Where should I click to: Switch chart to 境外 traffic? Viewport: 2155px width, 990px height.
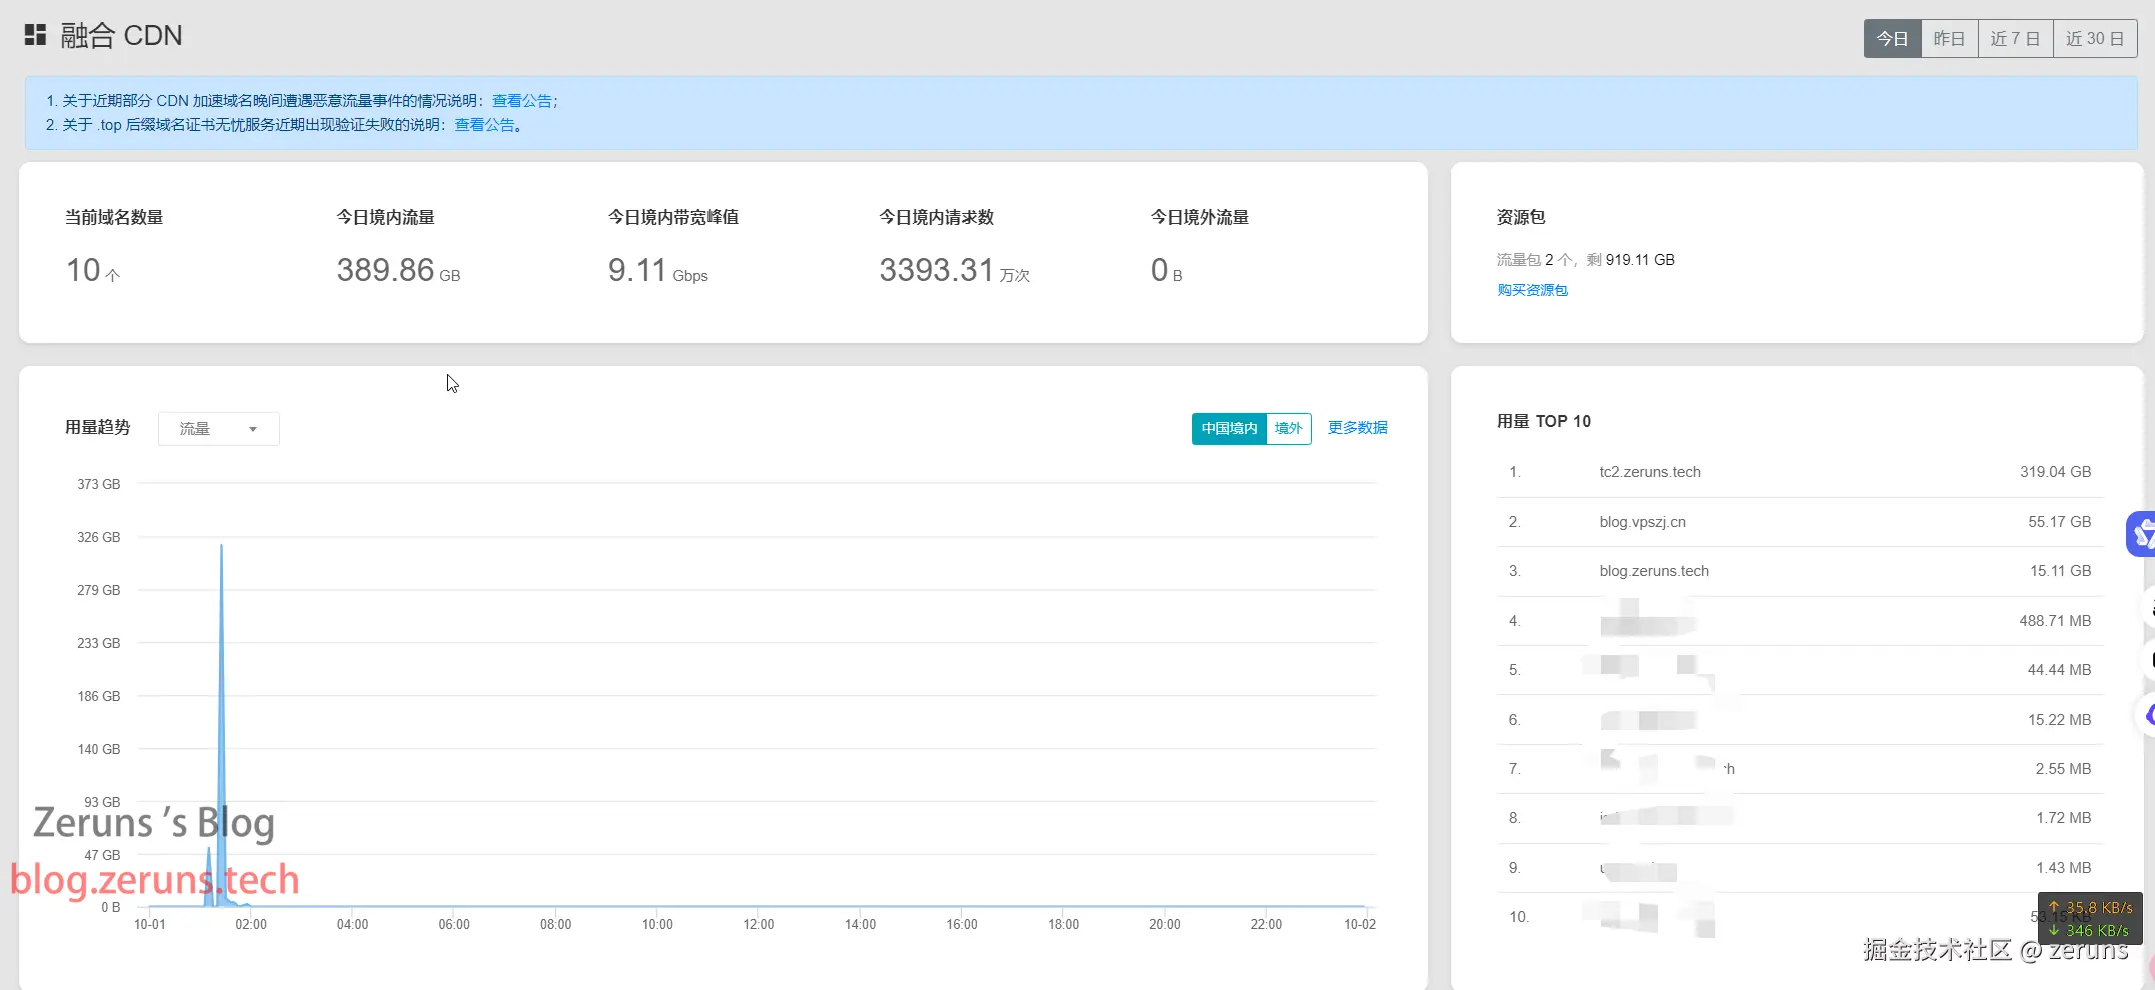click(x=1289, y=428)
